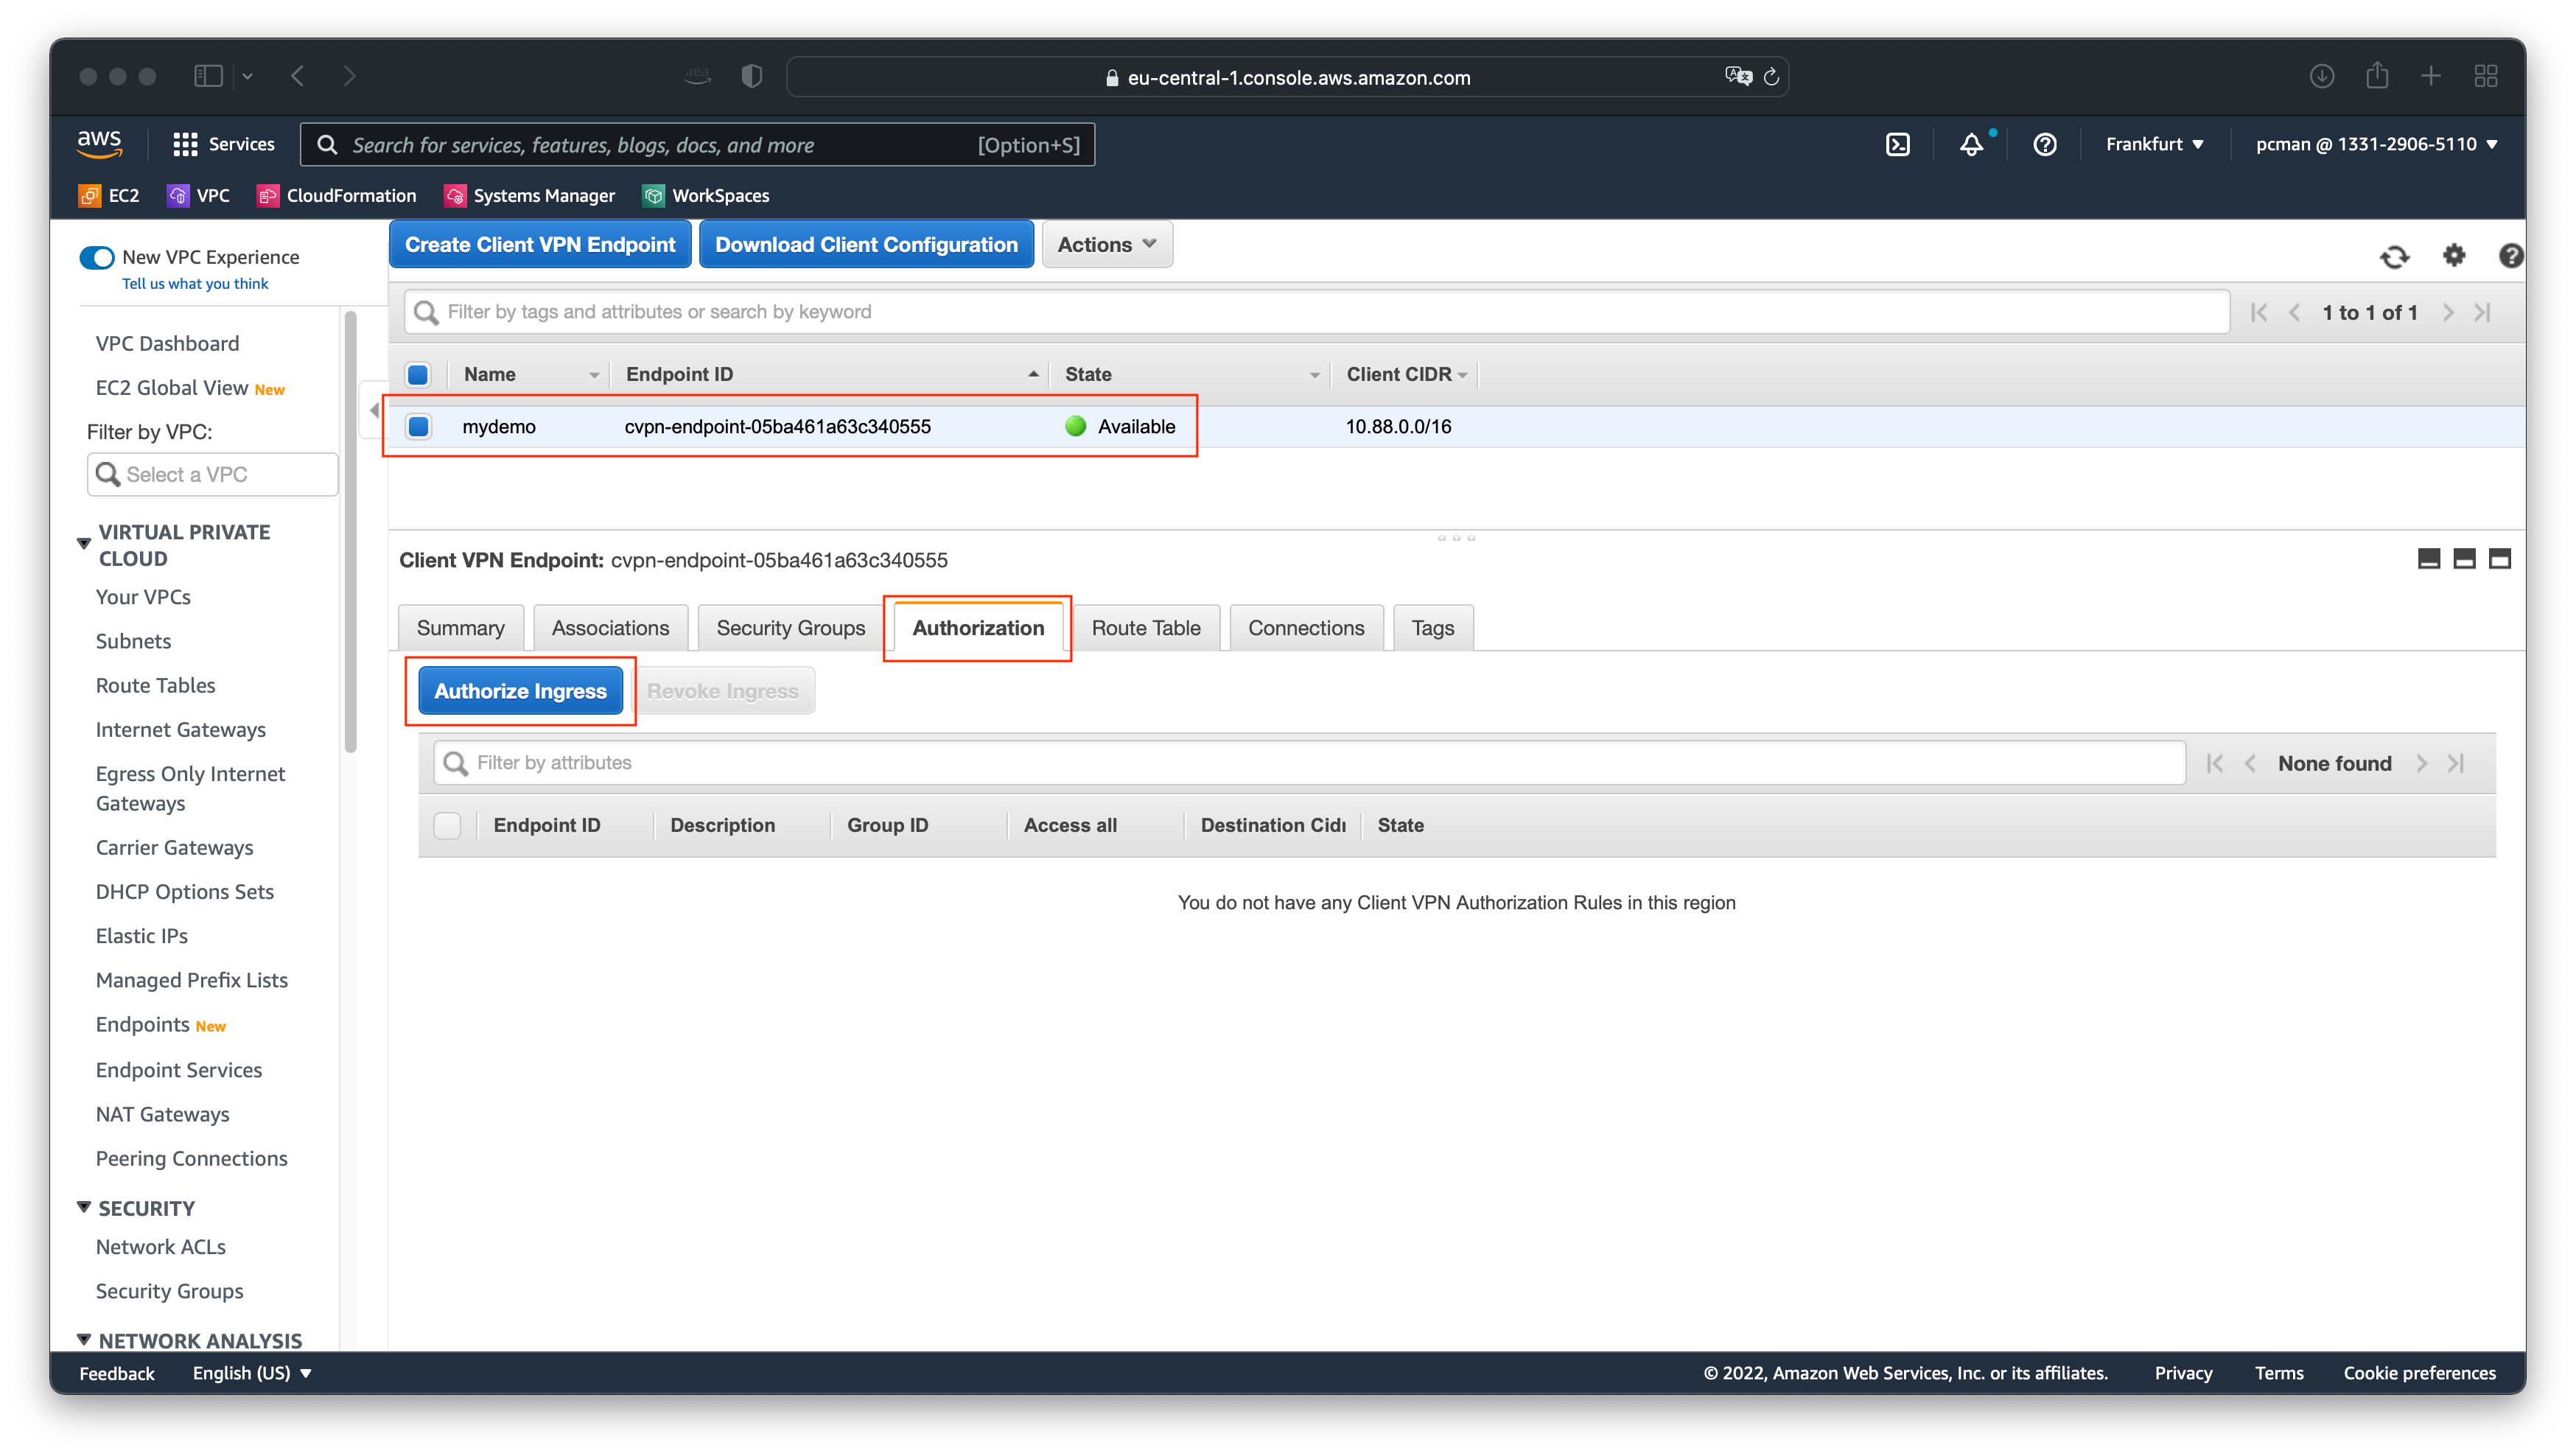Screen dimensions: 2576x1456
Task: Click Download Client Configuration
Action: 866,245
